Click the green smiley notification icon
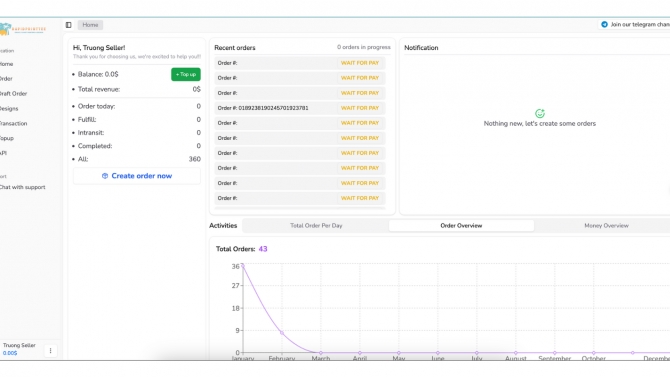 click(x=540, y=113)
